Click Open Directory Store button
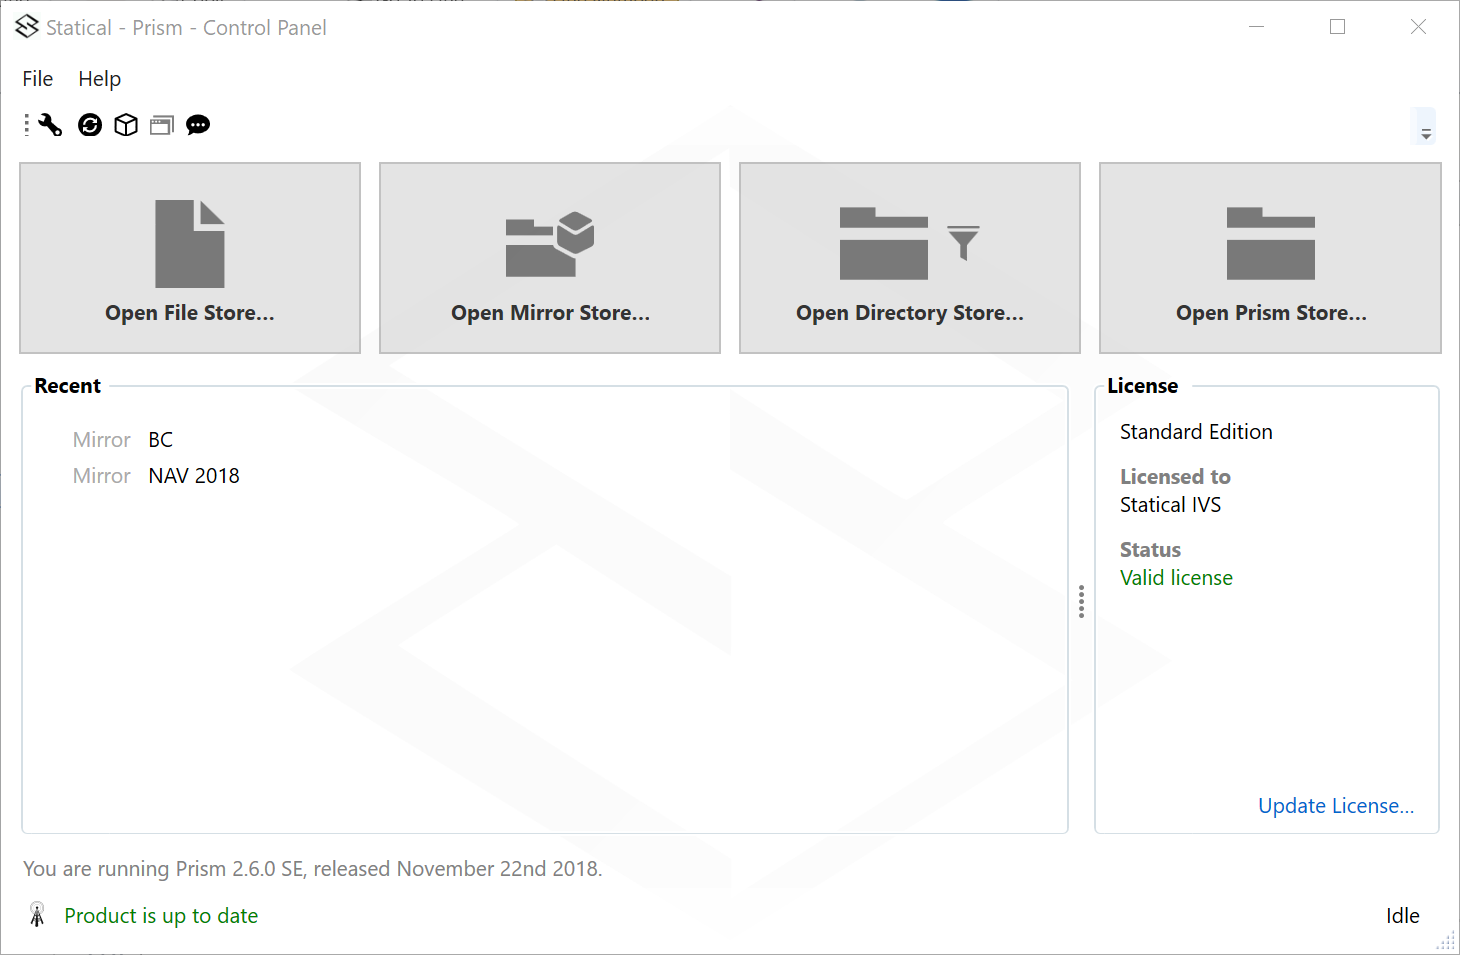1460x955 pixels. (x=910, y=258)
